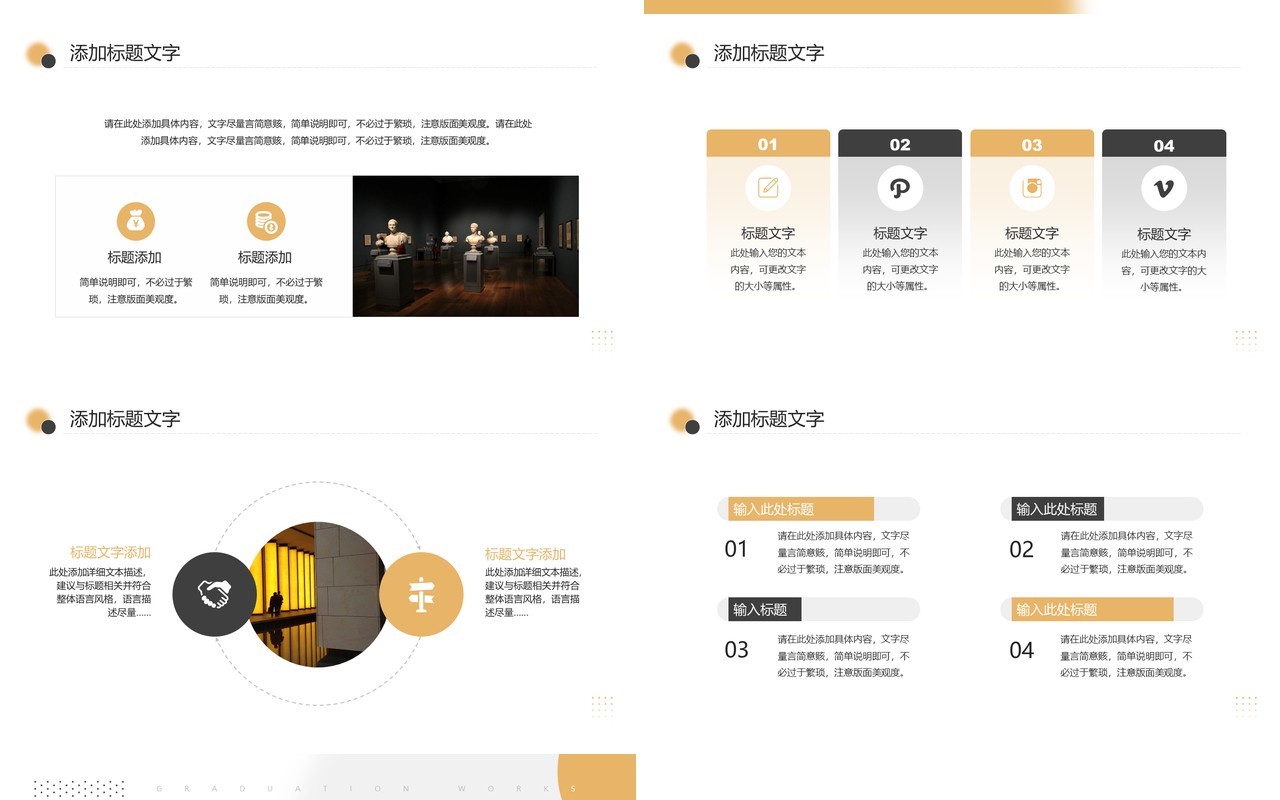Click the dark 02 card header
1280x800 pixels.
click(x=900, y=144)
